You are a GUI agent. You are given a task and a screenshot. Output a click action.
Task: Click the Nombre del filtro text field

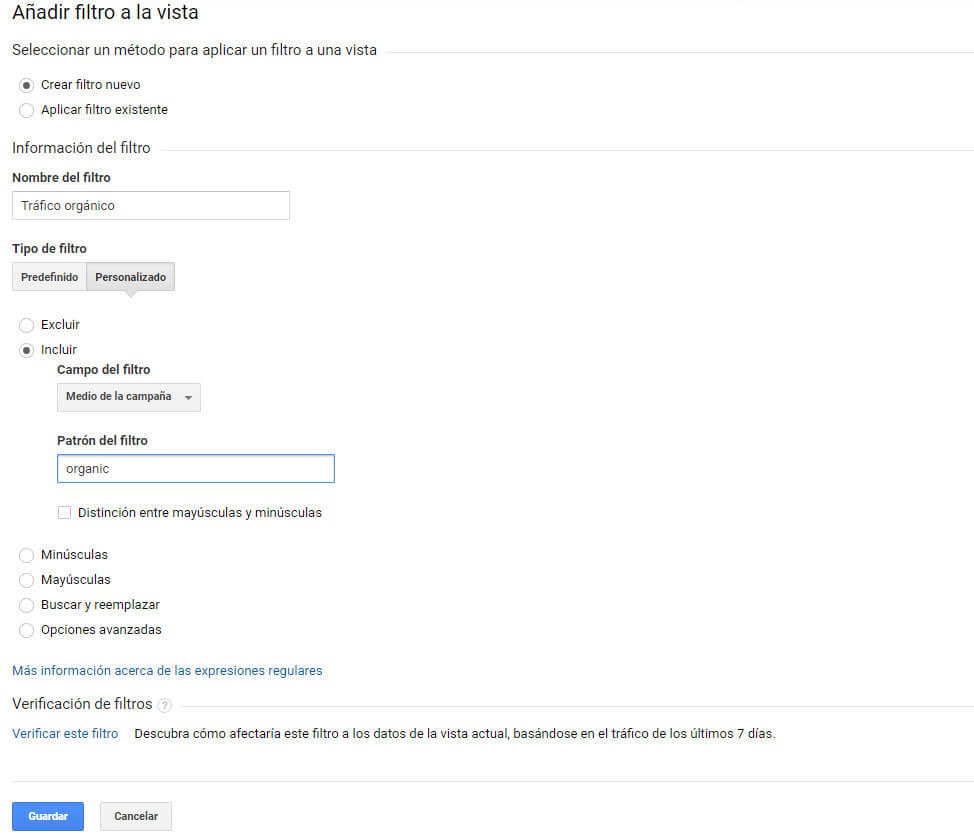[x=151, y=206]
